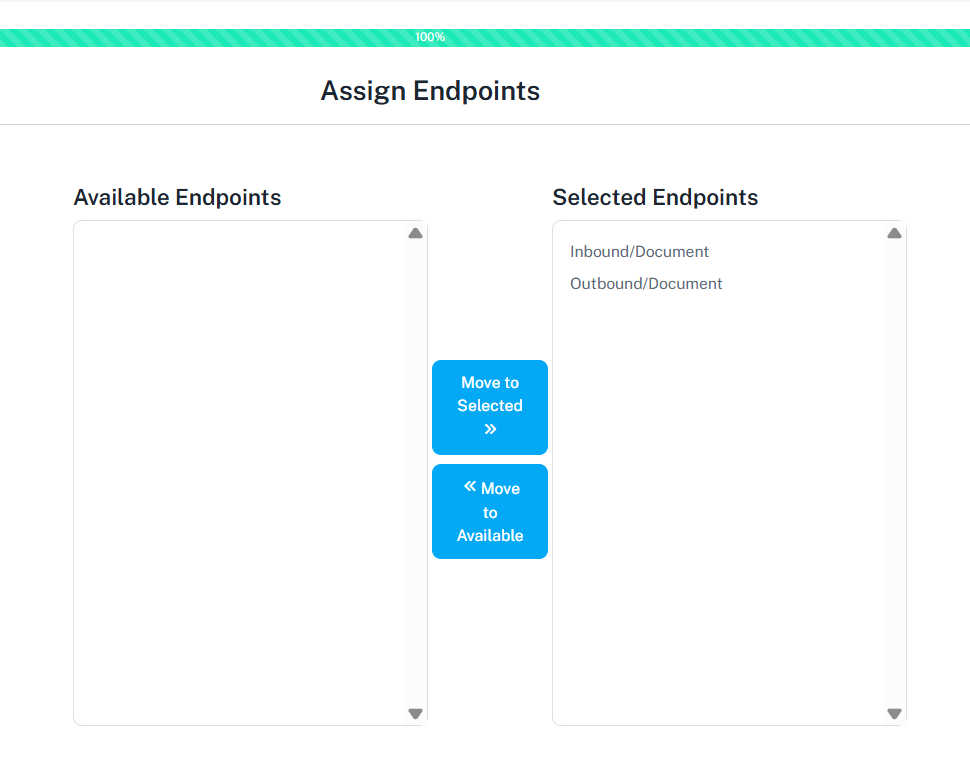Click the Available Endpoints label

[x=177, y=198]
